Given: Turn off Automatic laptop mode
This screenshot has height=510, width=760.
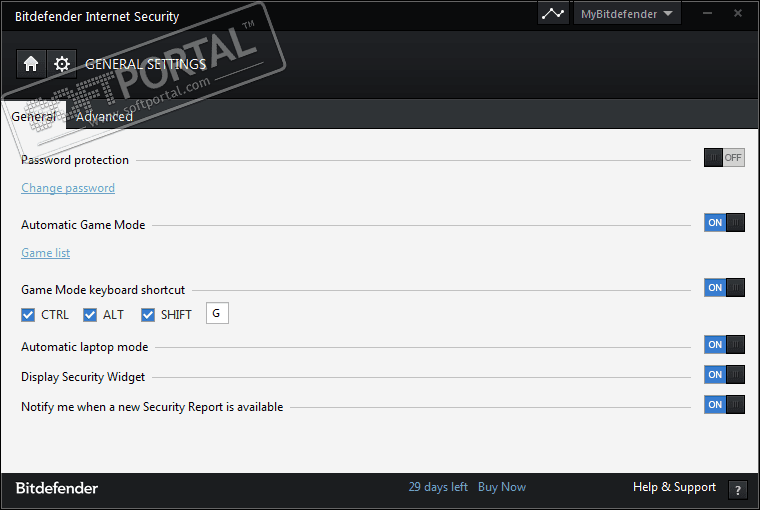Looking at the screenshot, I should tap(724, 345).
